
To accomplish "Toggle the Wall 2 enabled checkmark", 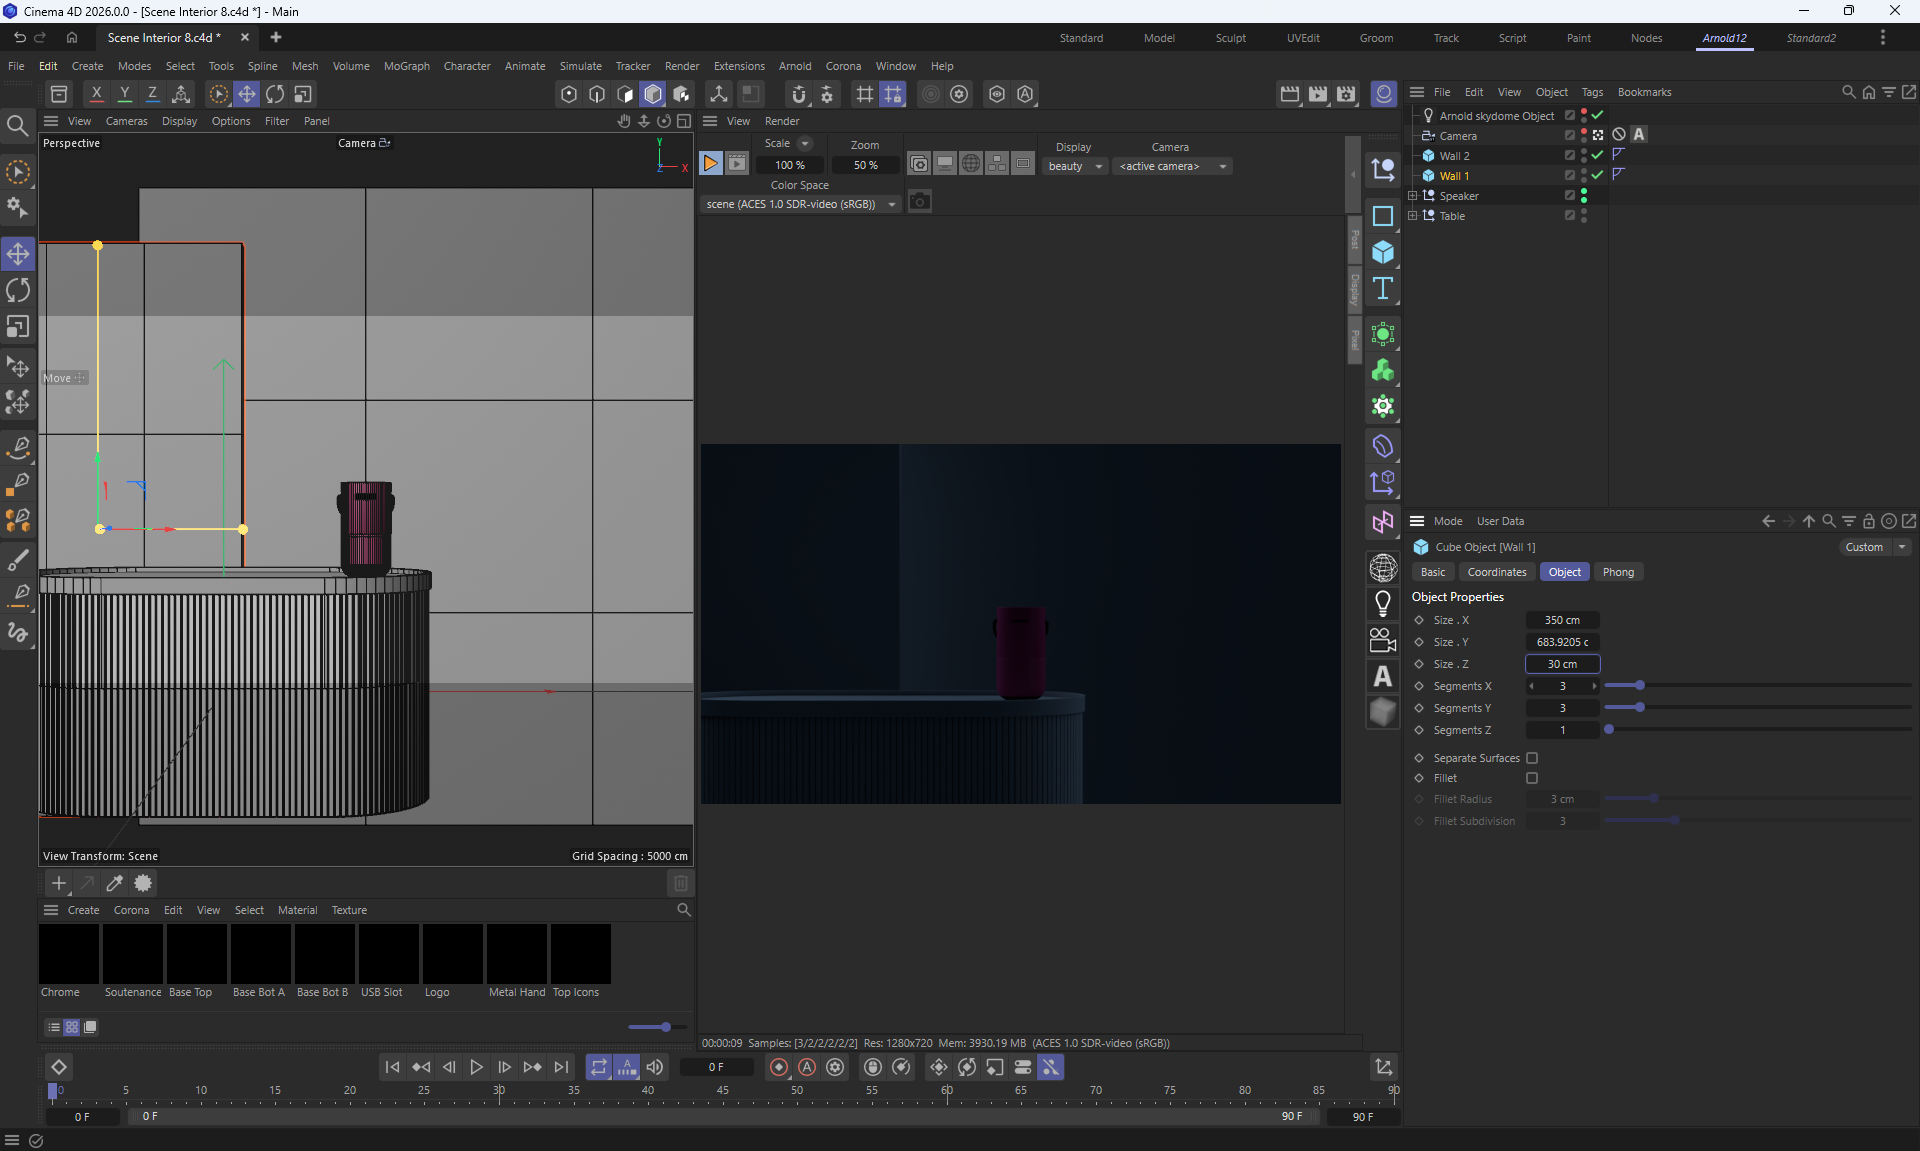I will (1597, 155).
